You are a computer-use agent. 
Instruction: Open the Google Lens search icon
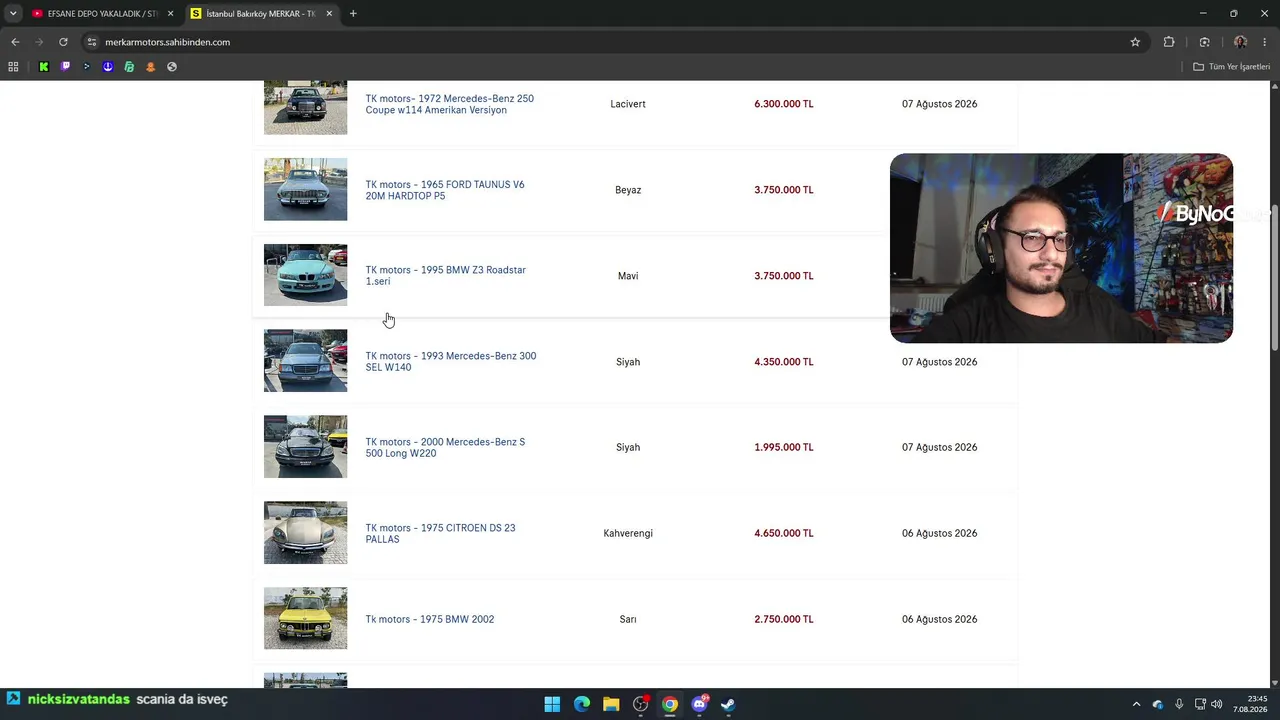(1204, 42)
